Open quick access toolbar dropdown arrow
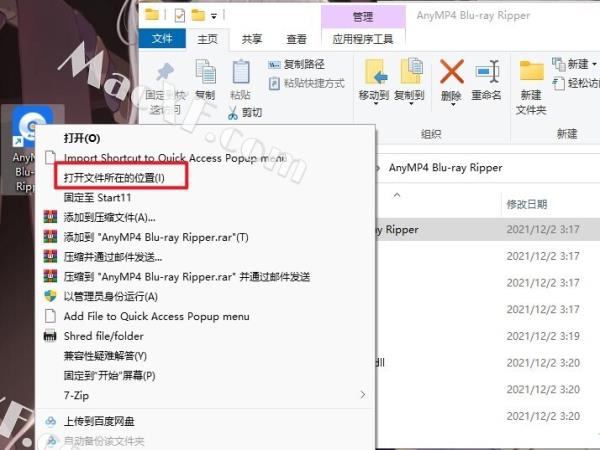Viewport: 600px width, 450px height. pyautogui.click(x=214, y=16)
